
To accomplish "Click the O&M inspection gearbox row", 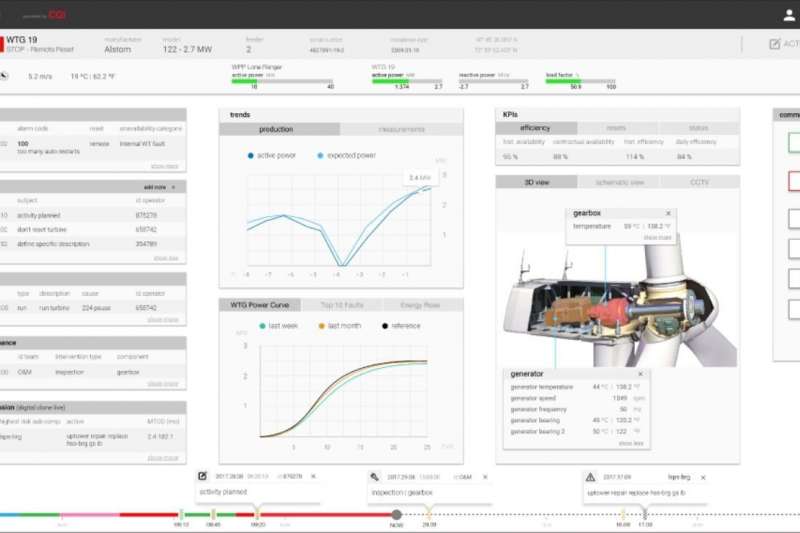I will click(x=93, y=372).
